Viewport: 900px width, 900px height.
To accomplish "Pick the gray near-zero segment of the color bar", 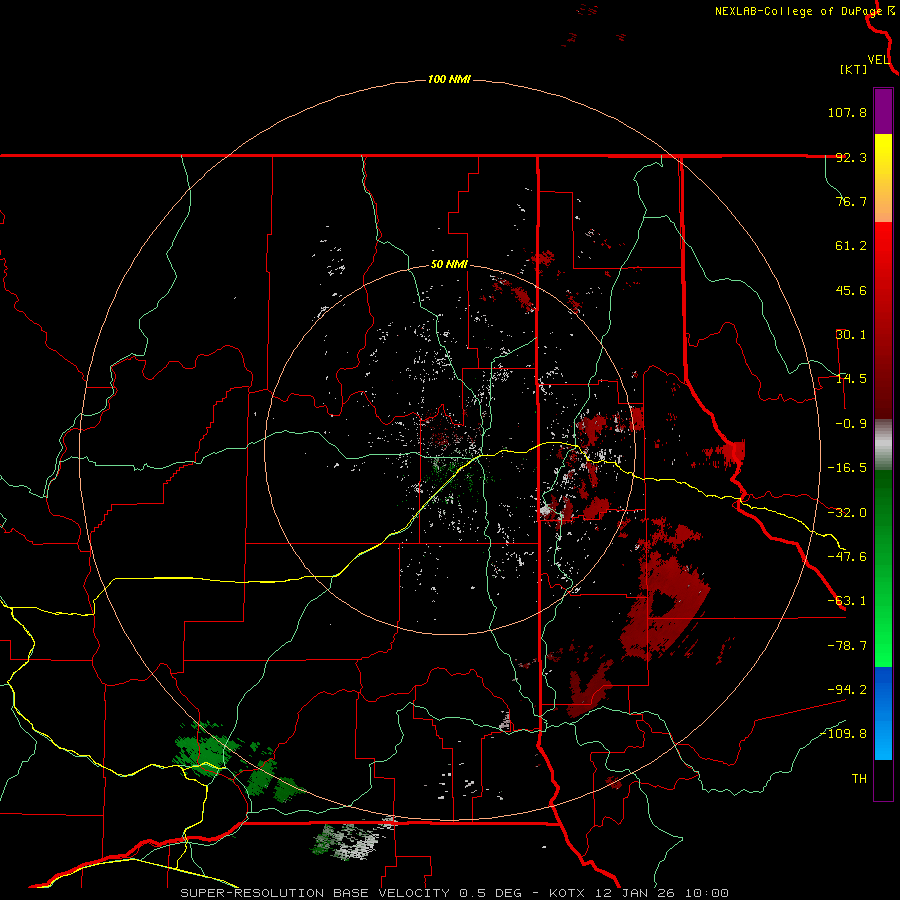I will tap(883, 445).
